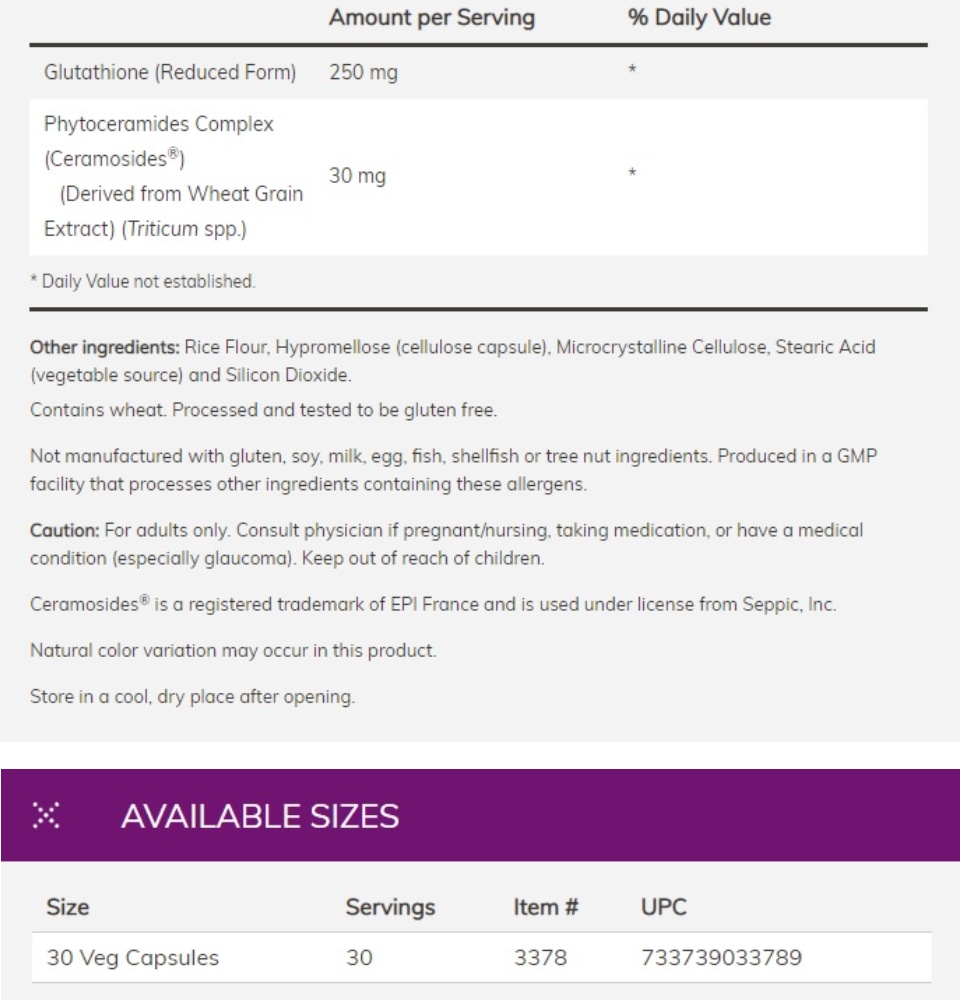The image size is (960, 1000).
Task: Click the 30 mg amount value
Action: point(357,175)
